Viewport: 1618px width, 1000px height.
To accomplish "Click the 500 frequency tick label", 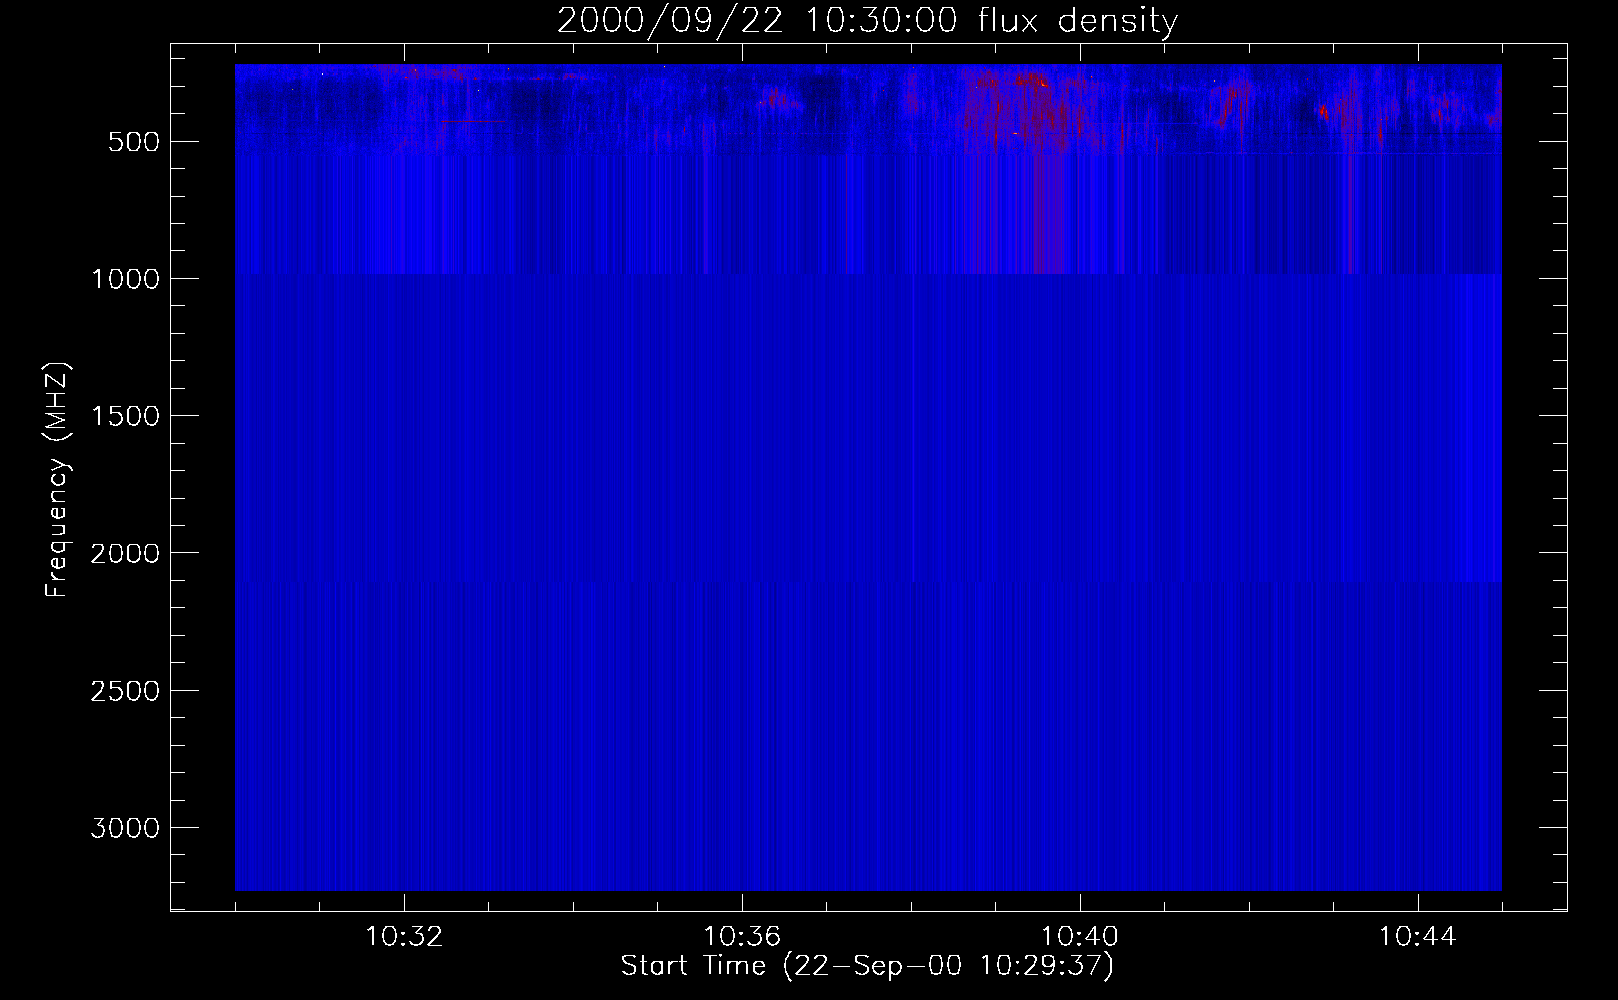I will [134, 142].
